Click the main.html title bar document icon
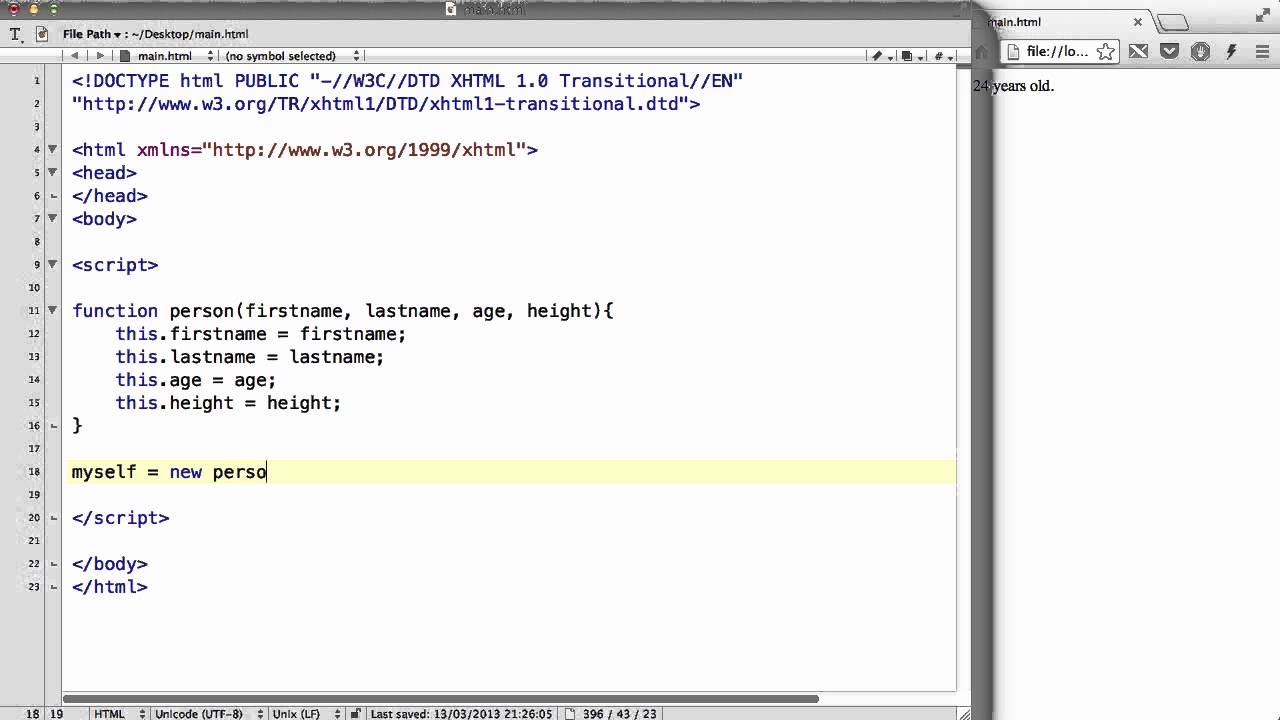1280x720 pixels. (451, 9)
